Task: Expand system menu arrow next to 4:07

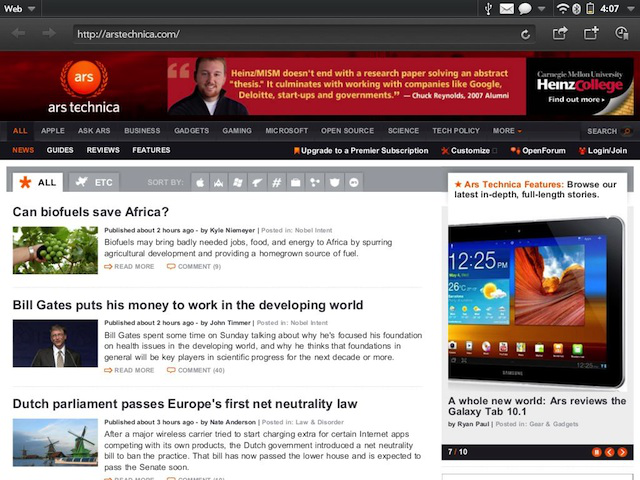Action: (x=629, y=9)
